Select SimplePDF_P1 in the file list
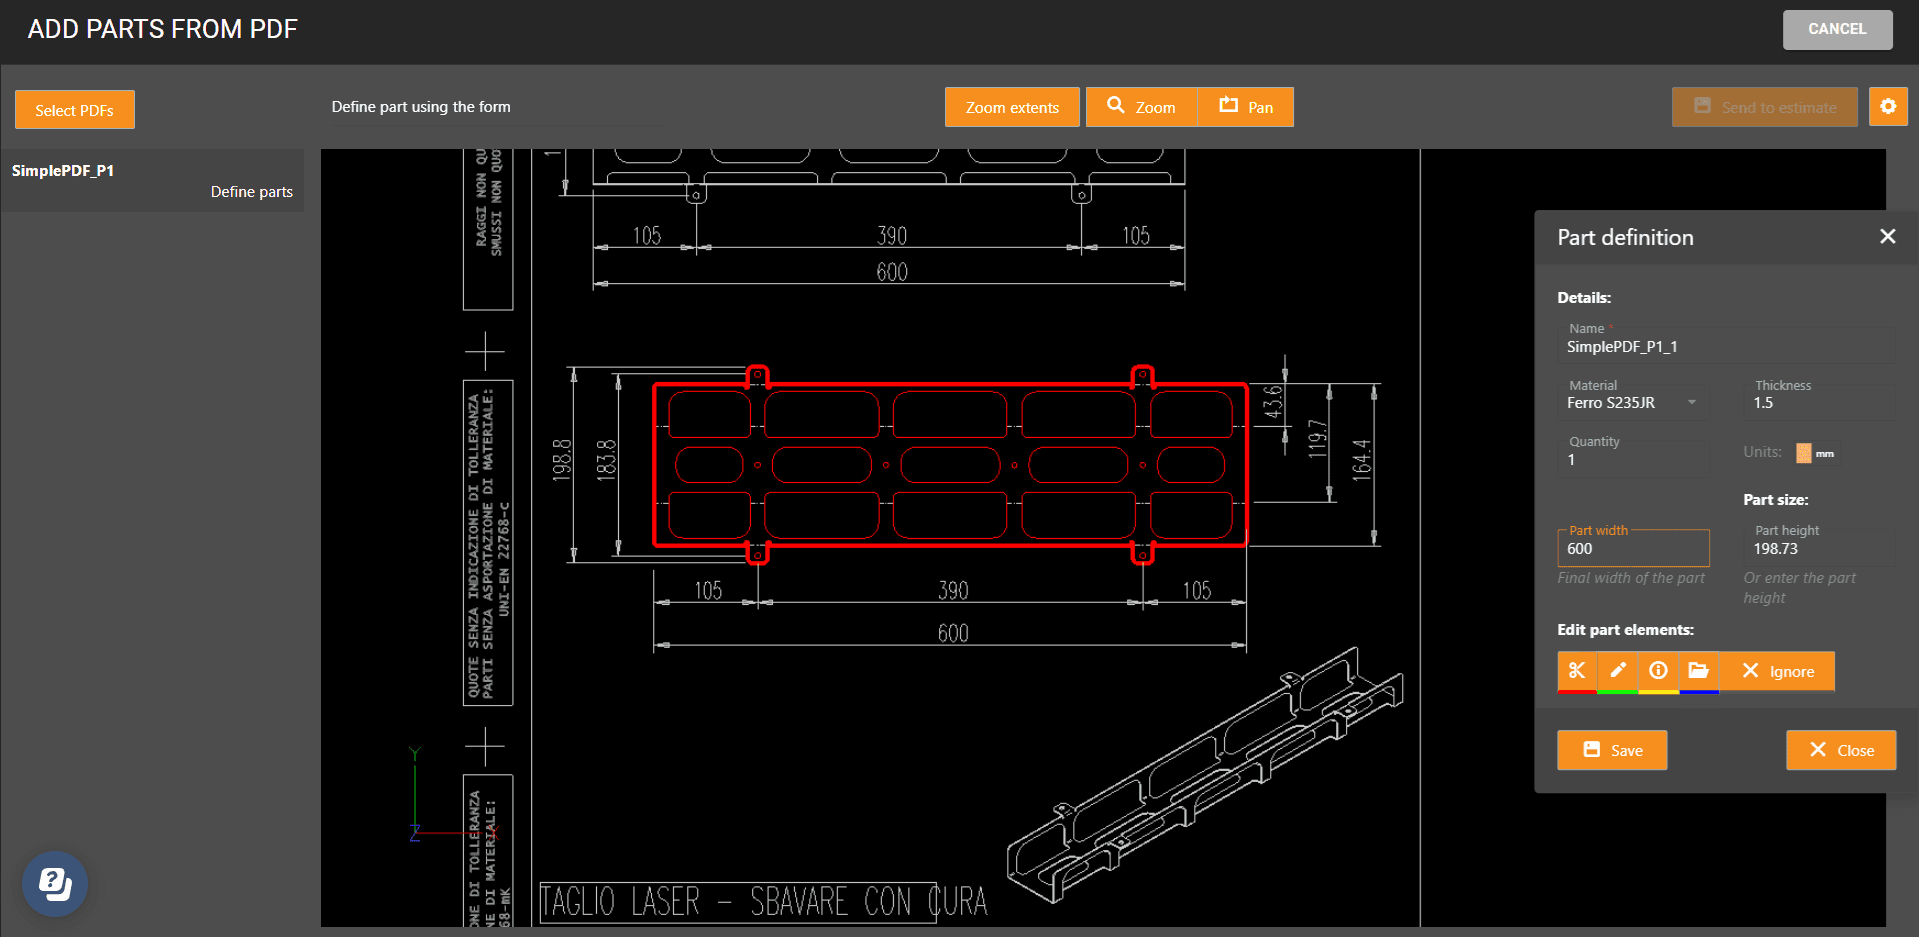Screen dimensions: 1919x937 point(63,171)
